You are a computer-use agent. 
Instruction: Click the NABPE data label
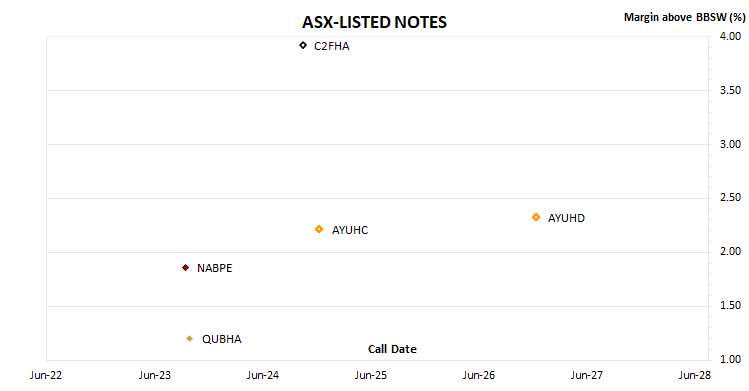pos(214,268)
